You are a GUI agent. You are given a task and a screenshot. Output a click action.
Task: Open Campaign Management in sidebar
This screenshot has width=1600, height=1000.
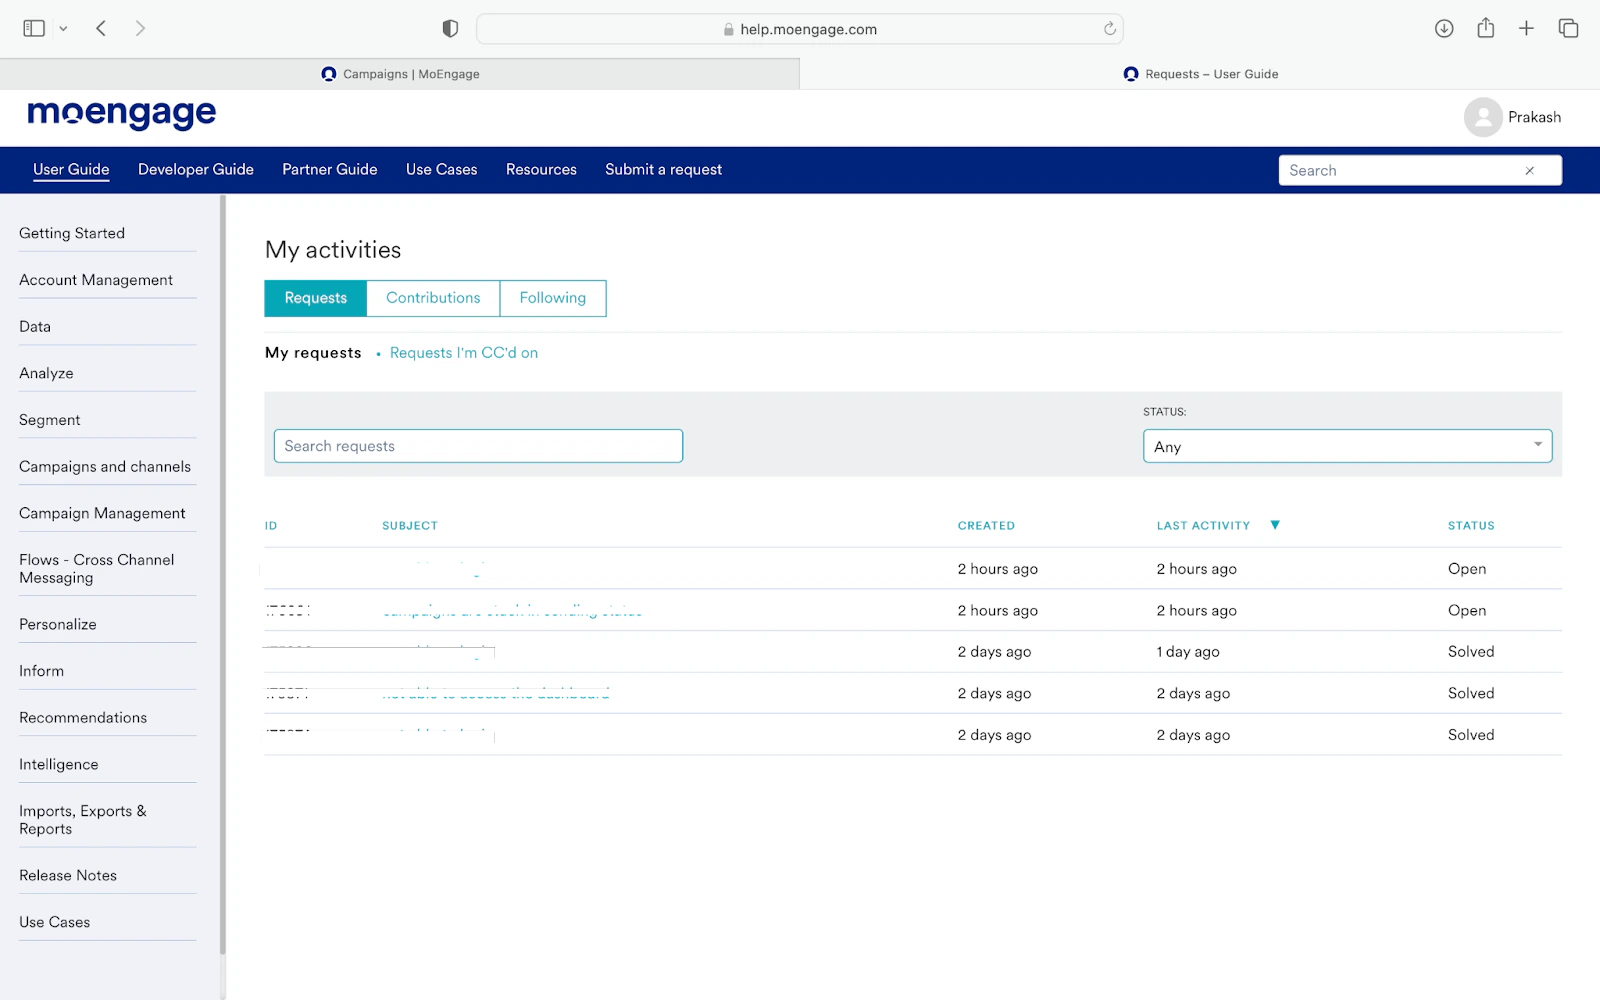coord(102,513)
